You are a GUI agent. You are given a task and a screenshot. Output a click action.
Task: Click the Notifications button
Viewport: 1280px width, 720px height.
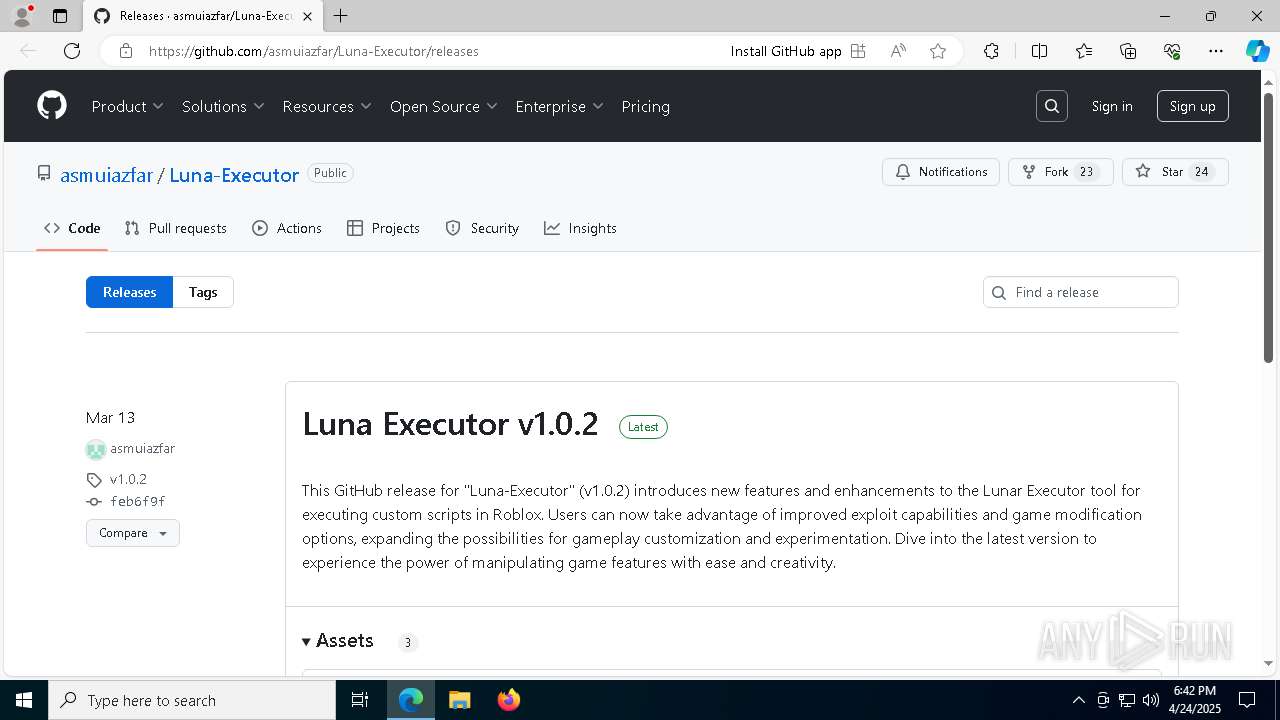(x=941, y=172)
